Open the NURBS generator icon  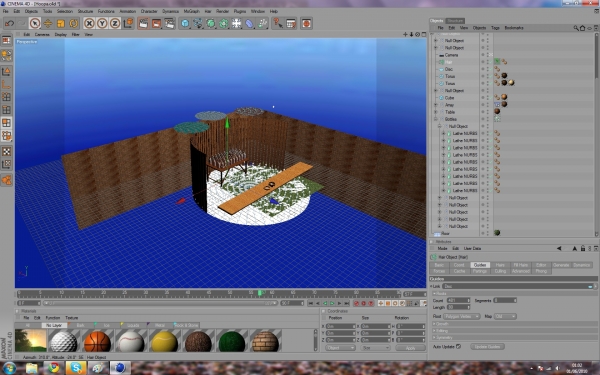(x=211, y=23)
